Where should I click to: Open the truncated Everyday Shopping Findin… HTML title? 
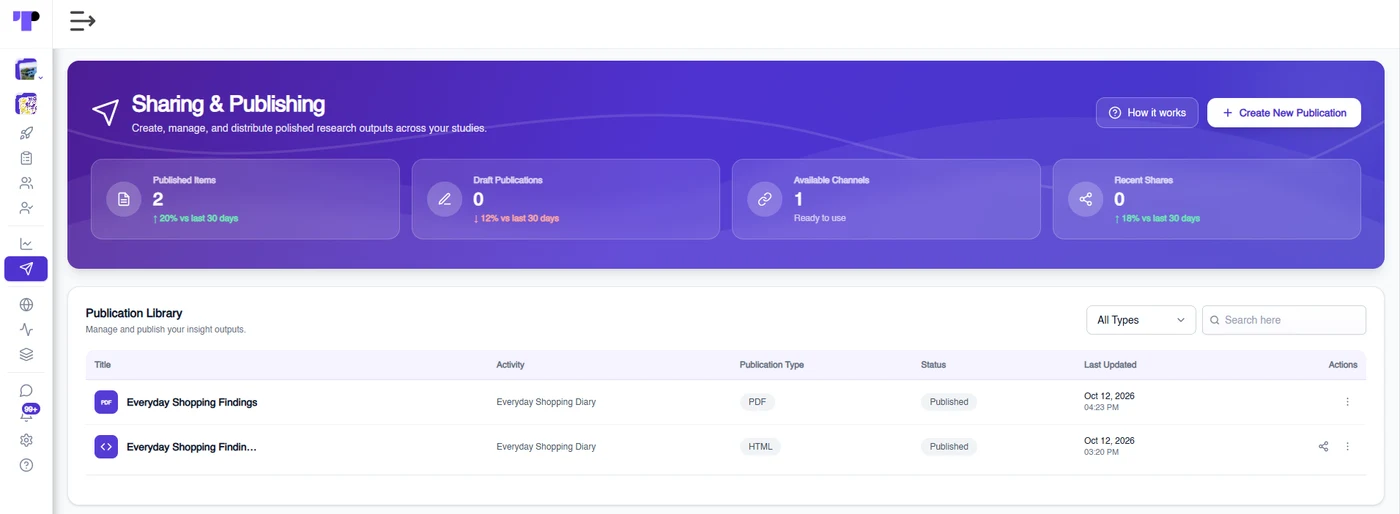pyautogui.click(x=191, y=447)
